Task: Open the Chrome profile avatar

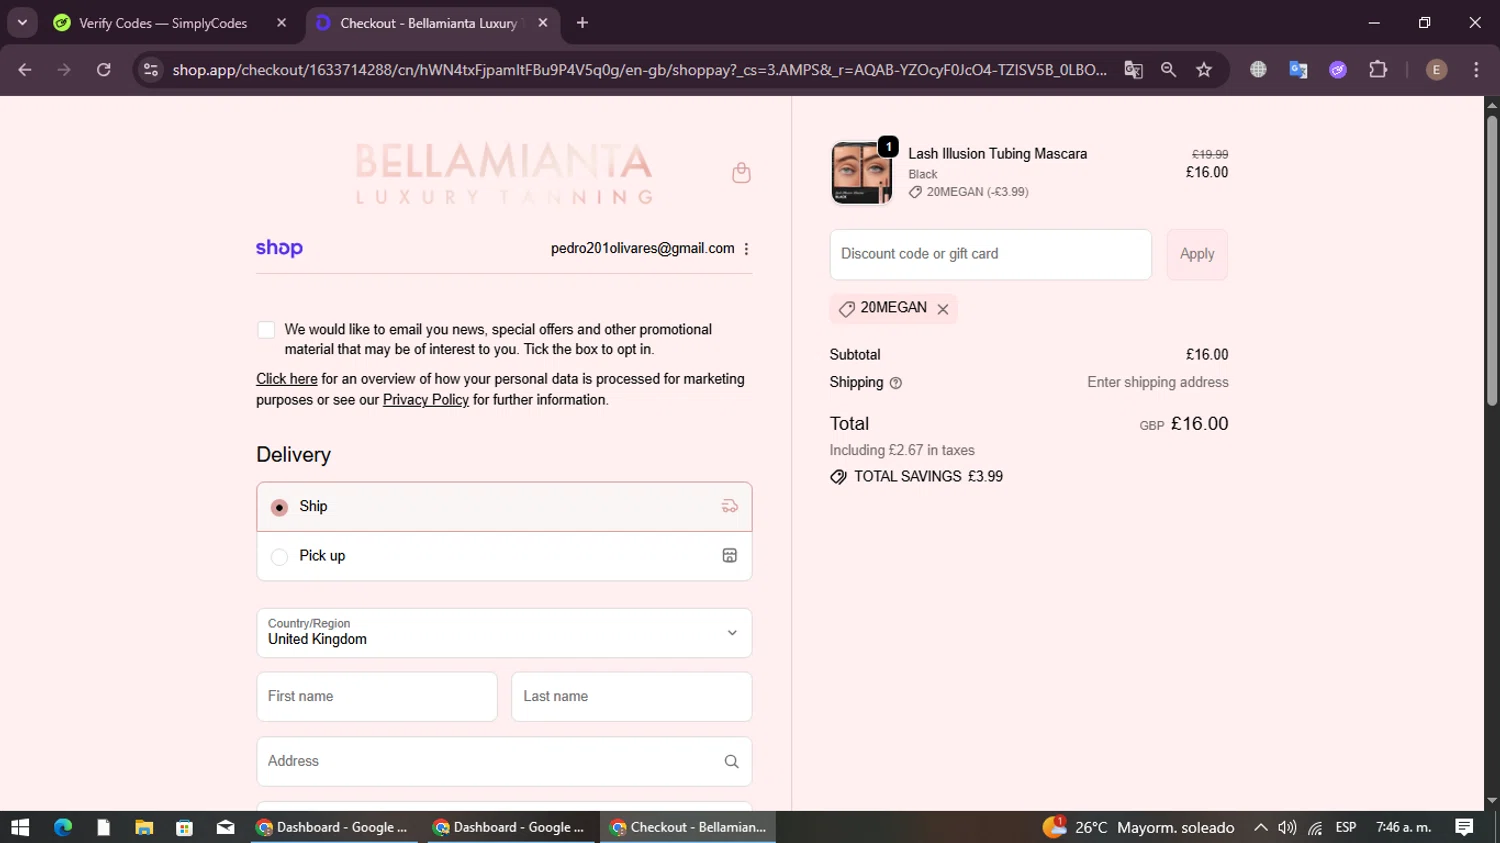Action: coord(1436,70)
